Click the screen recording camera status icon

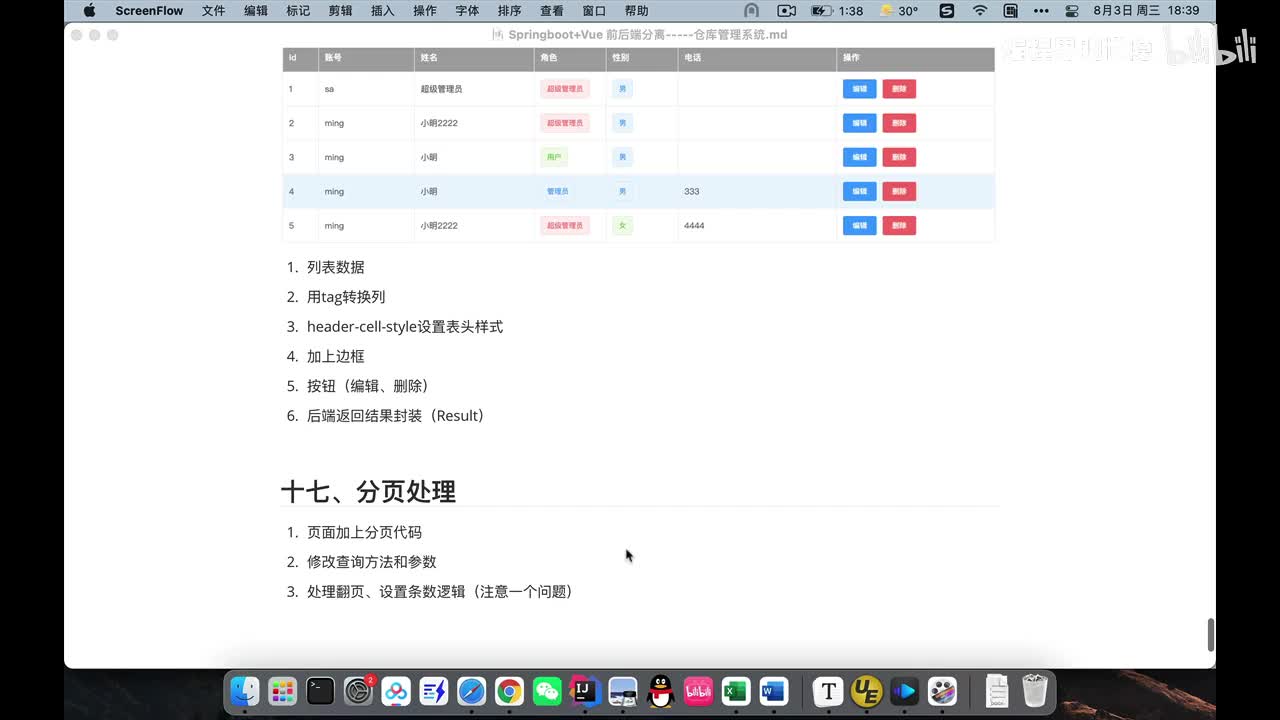[786, 11]
